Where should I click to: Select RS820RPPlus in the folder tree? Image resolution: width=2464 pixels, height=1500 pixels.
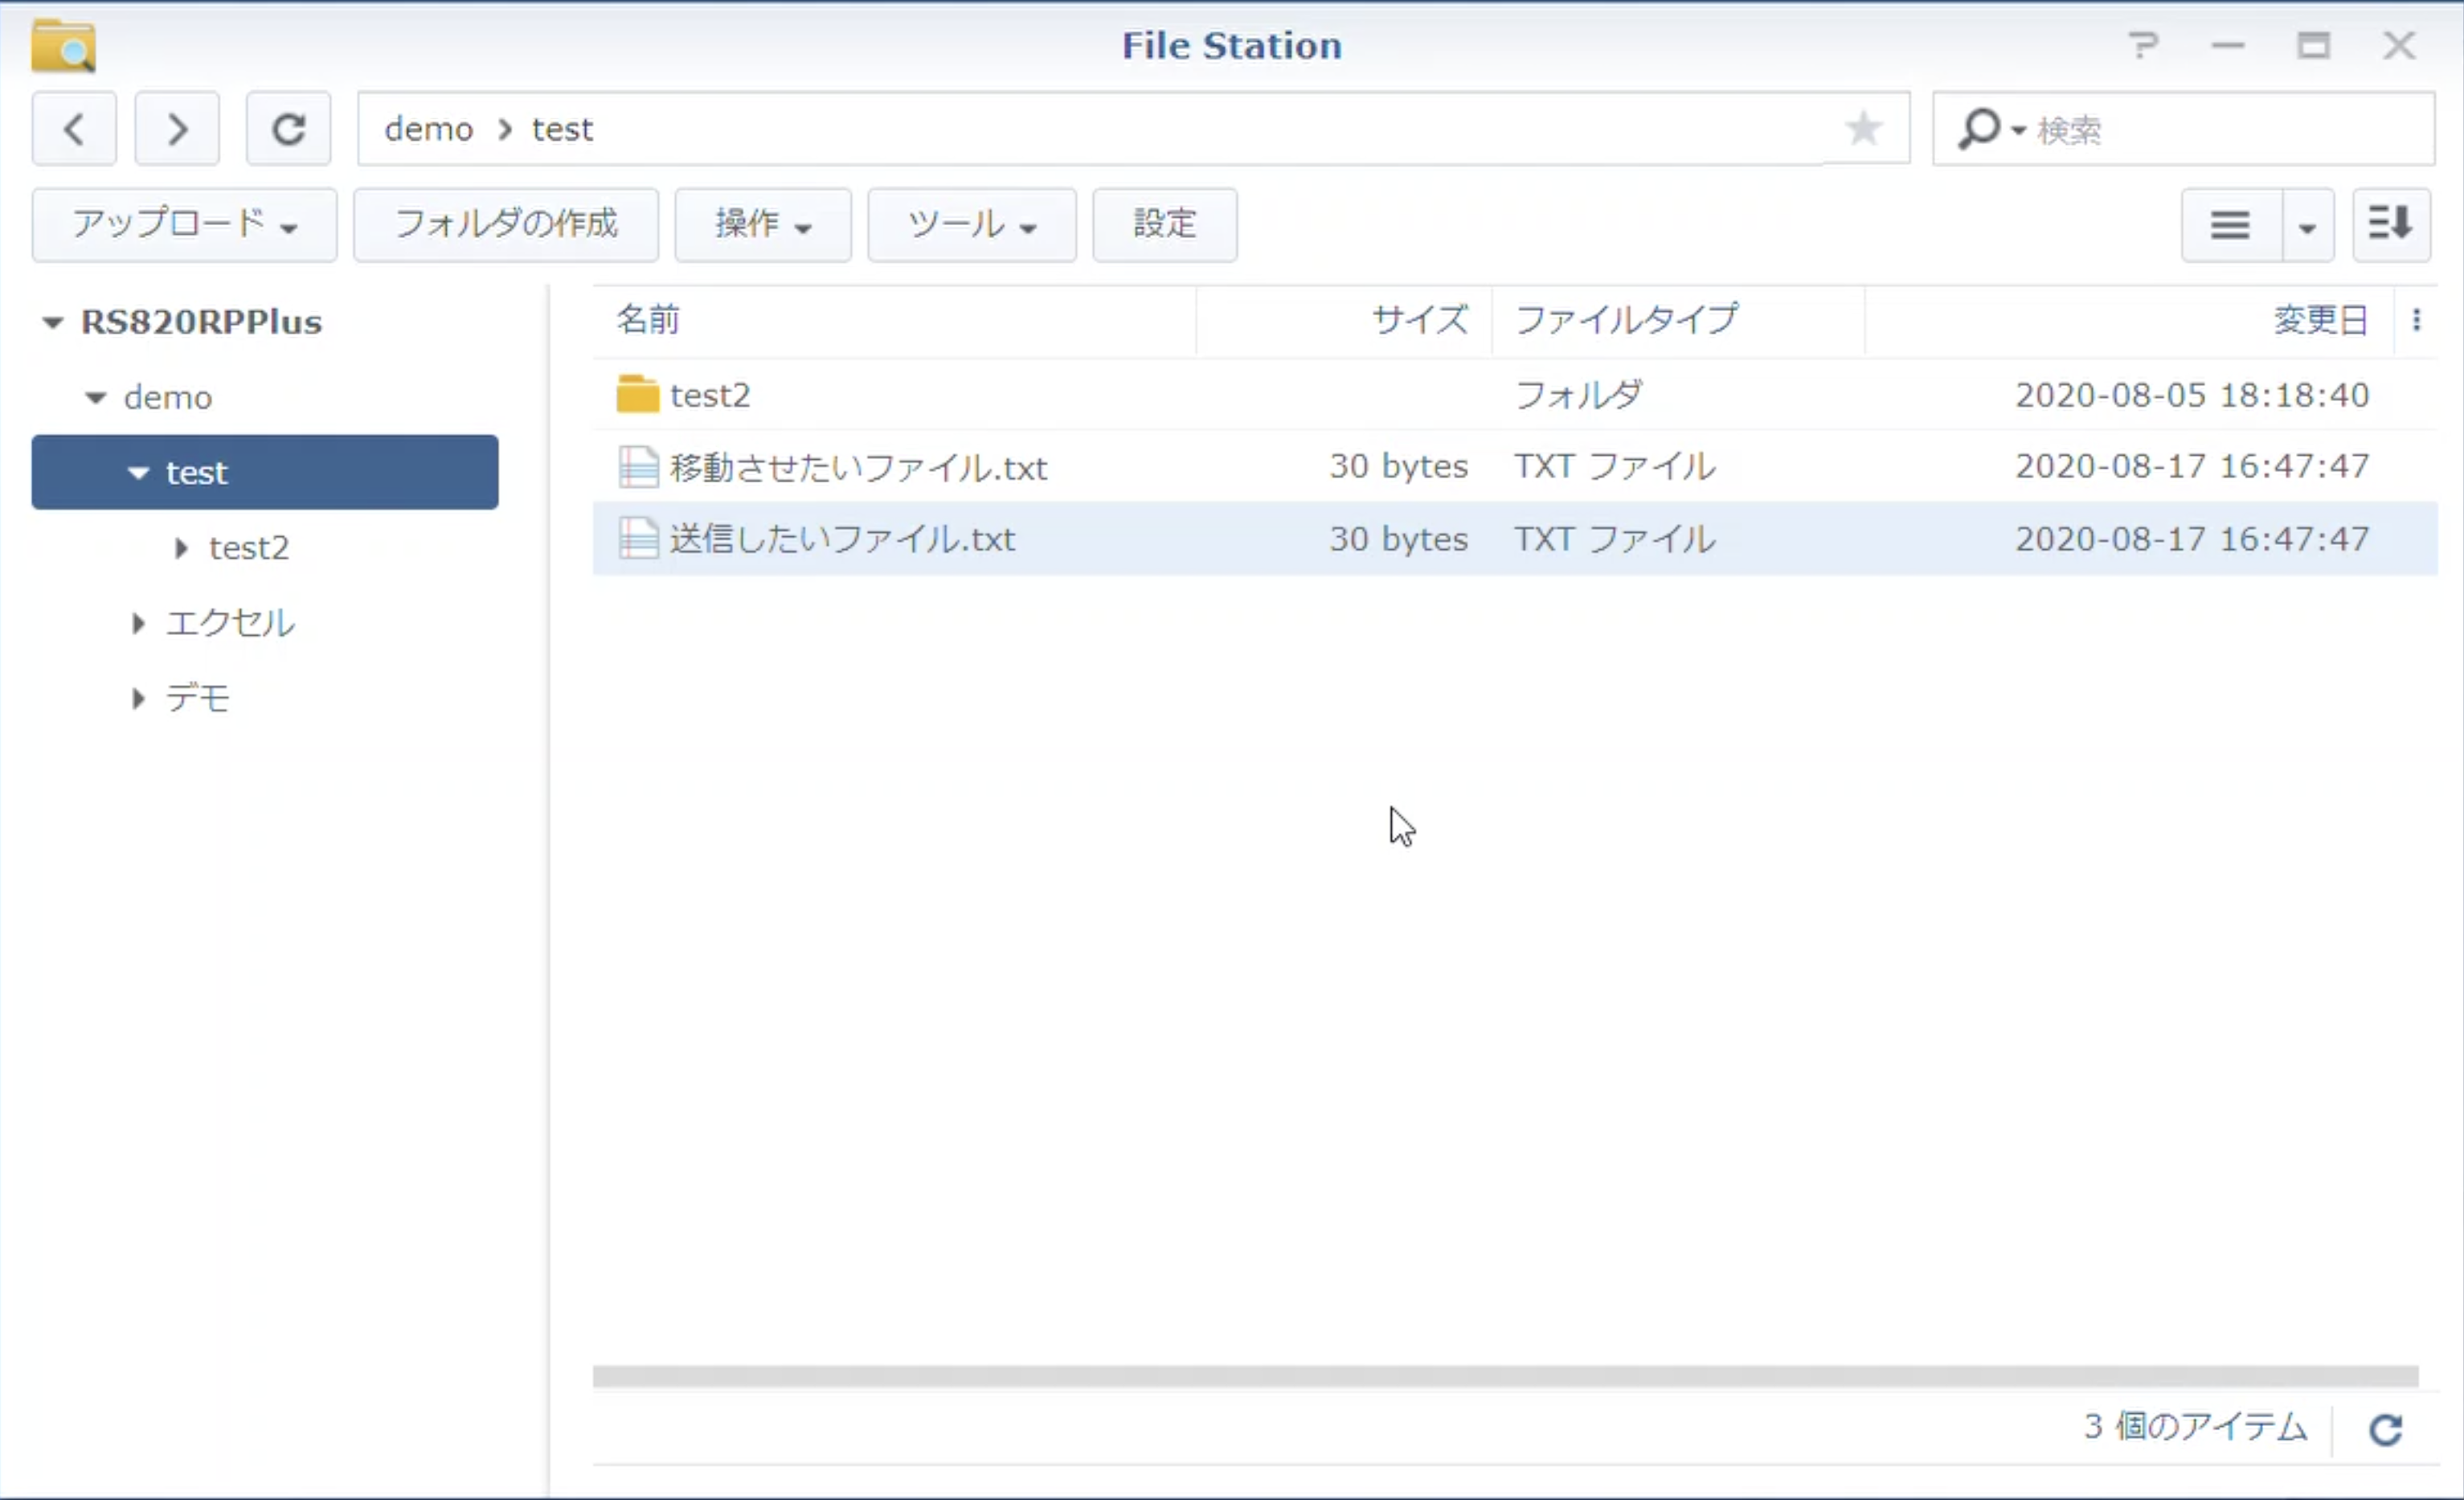[x=201, y=322]
